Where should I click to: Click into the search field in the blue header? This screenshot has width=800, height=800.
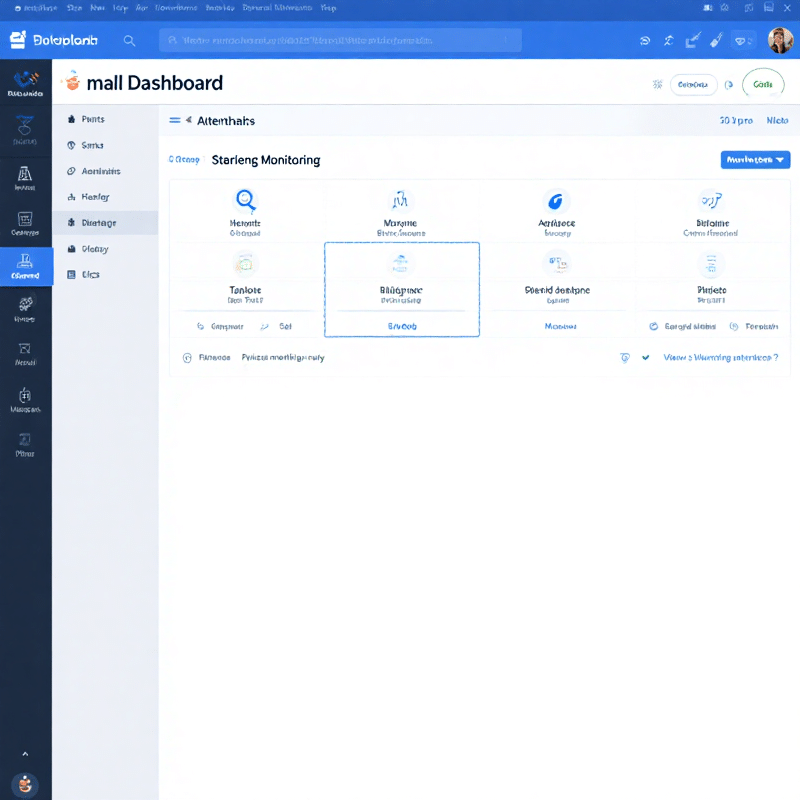(x=340, y=41)
